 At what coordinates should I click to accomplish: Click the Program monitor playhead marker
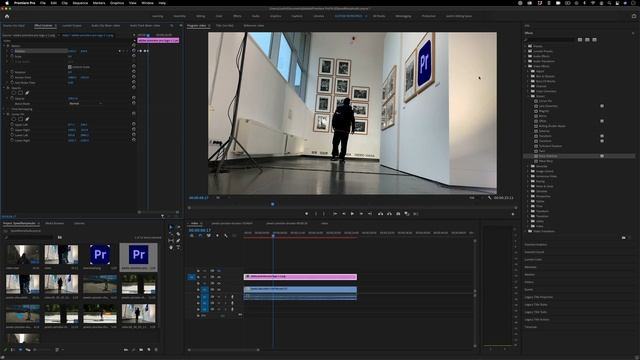point(273,204)
